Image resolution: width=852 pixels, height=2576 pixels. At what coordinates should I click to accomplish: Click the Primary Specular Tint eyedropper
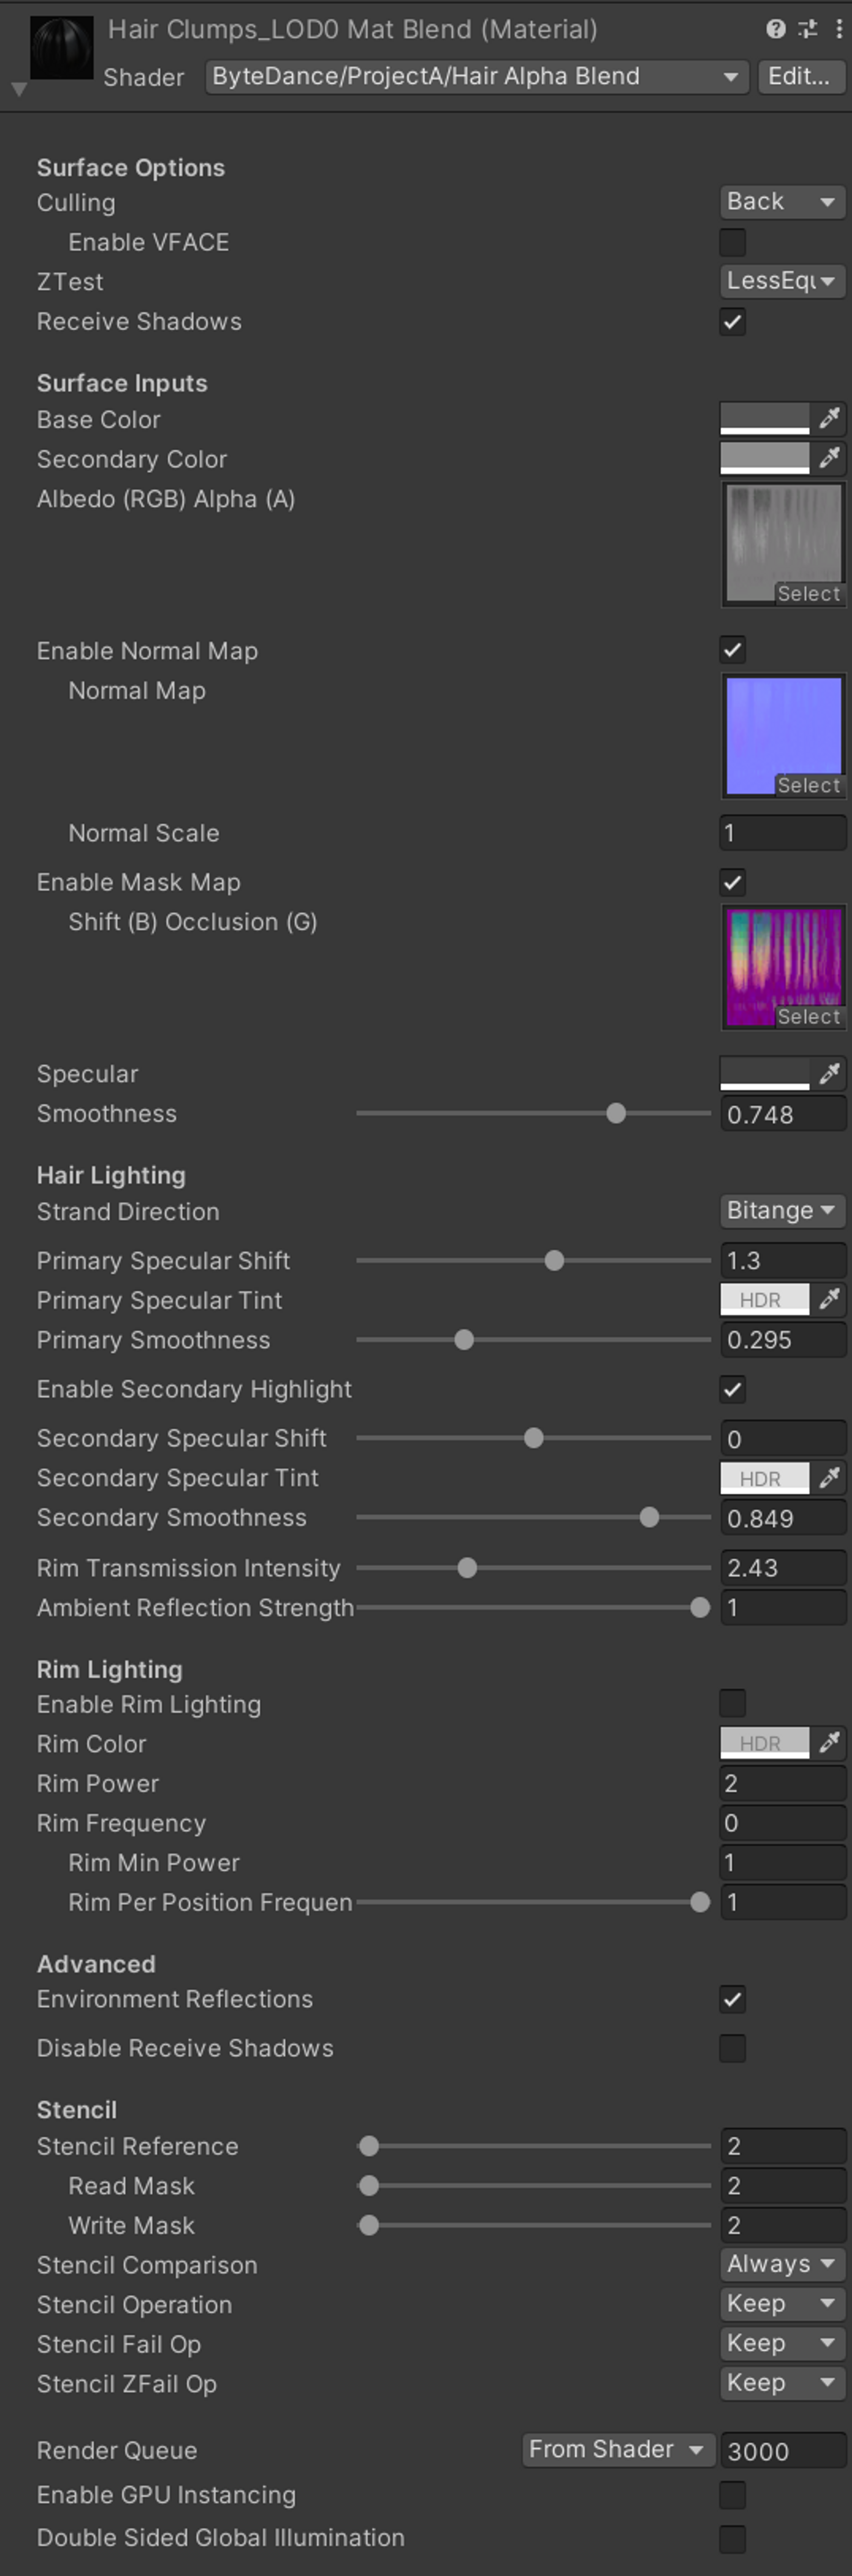(829, 1299)
